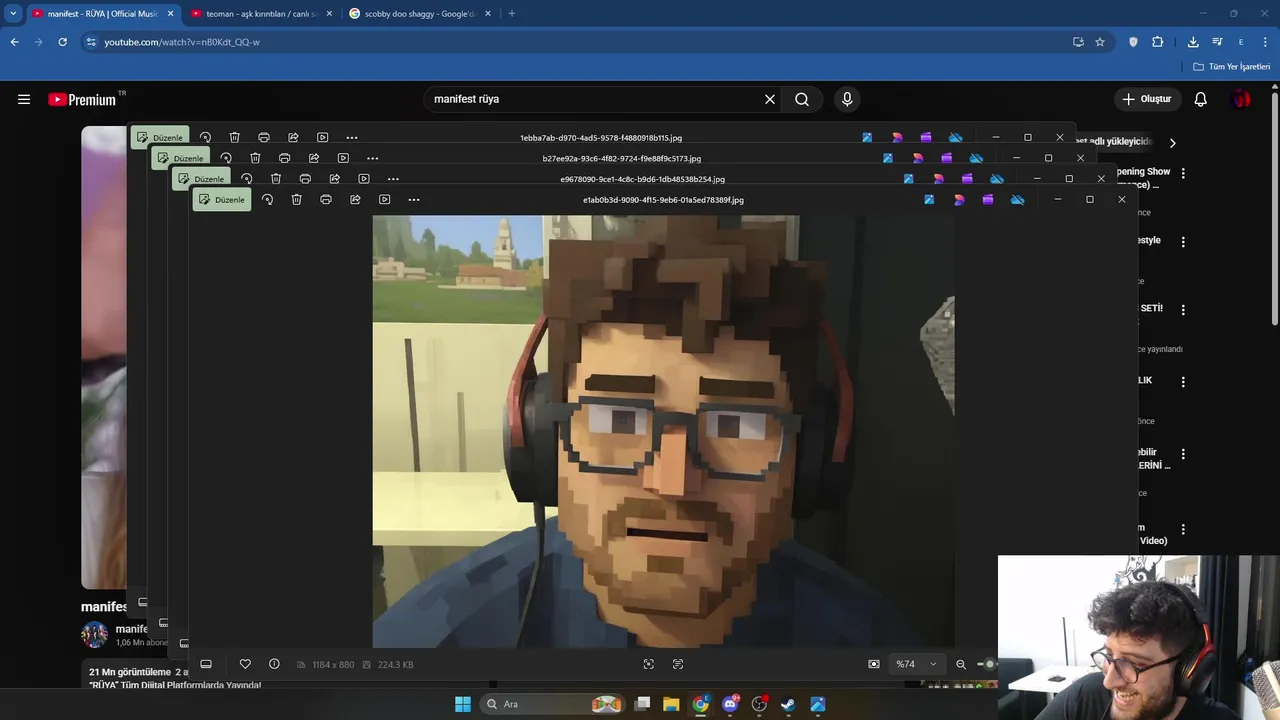Open YouTube notifications bell

[x=1201, y=99]
